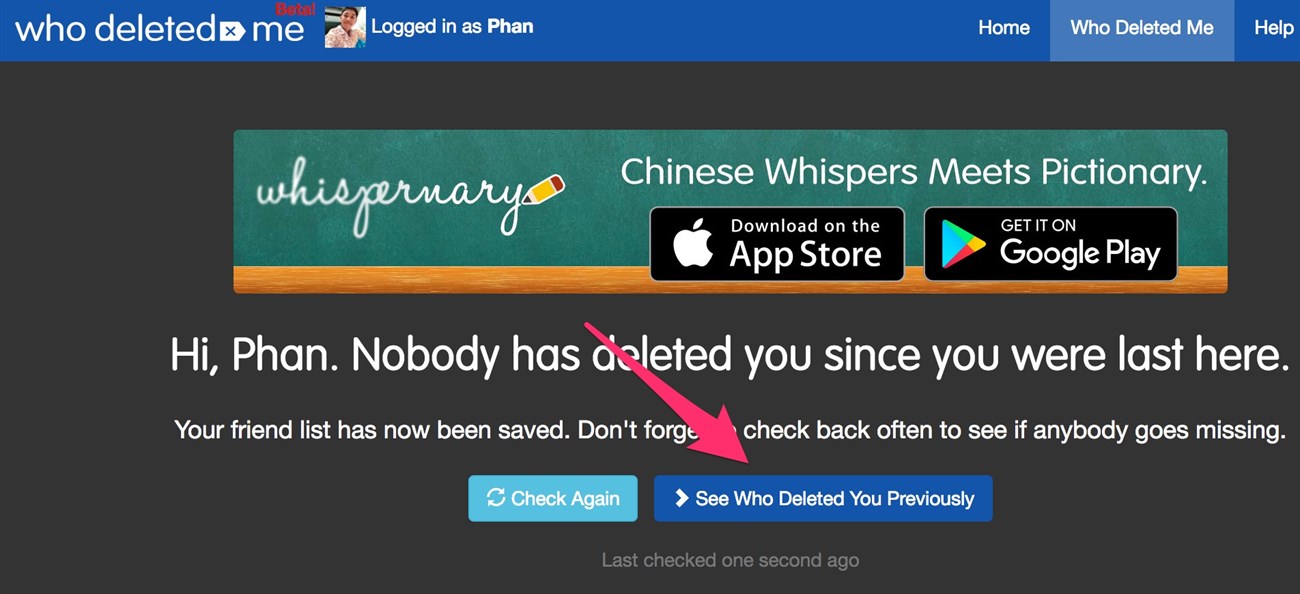1300x594 pixels.
Task: Click the x icon in site logo
Action: click(231, 31)
